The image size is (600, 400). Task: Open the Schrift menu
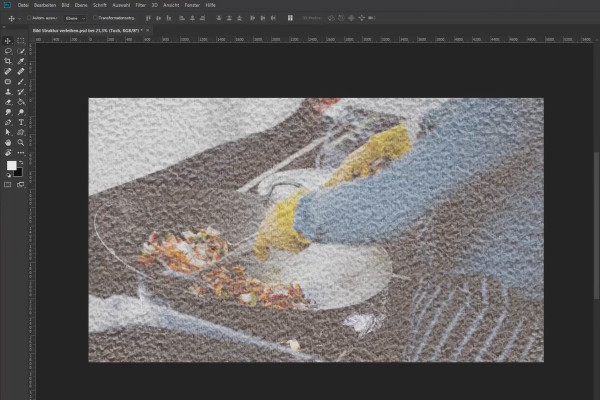pos(100,5)
